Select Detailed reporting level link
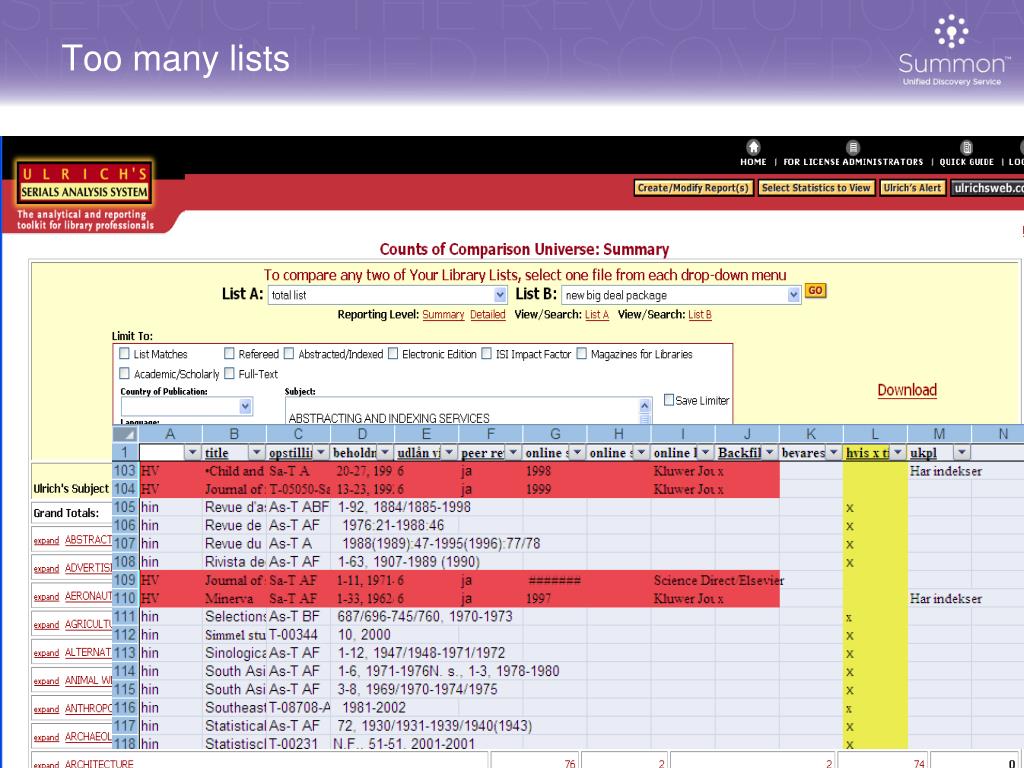Image resolution: width=1024 pixels, height=768 pixels. coord(488,315)
